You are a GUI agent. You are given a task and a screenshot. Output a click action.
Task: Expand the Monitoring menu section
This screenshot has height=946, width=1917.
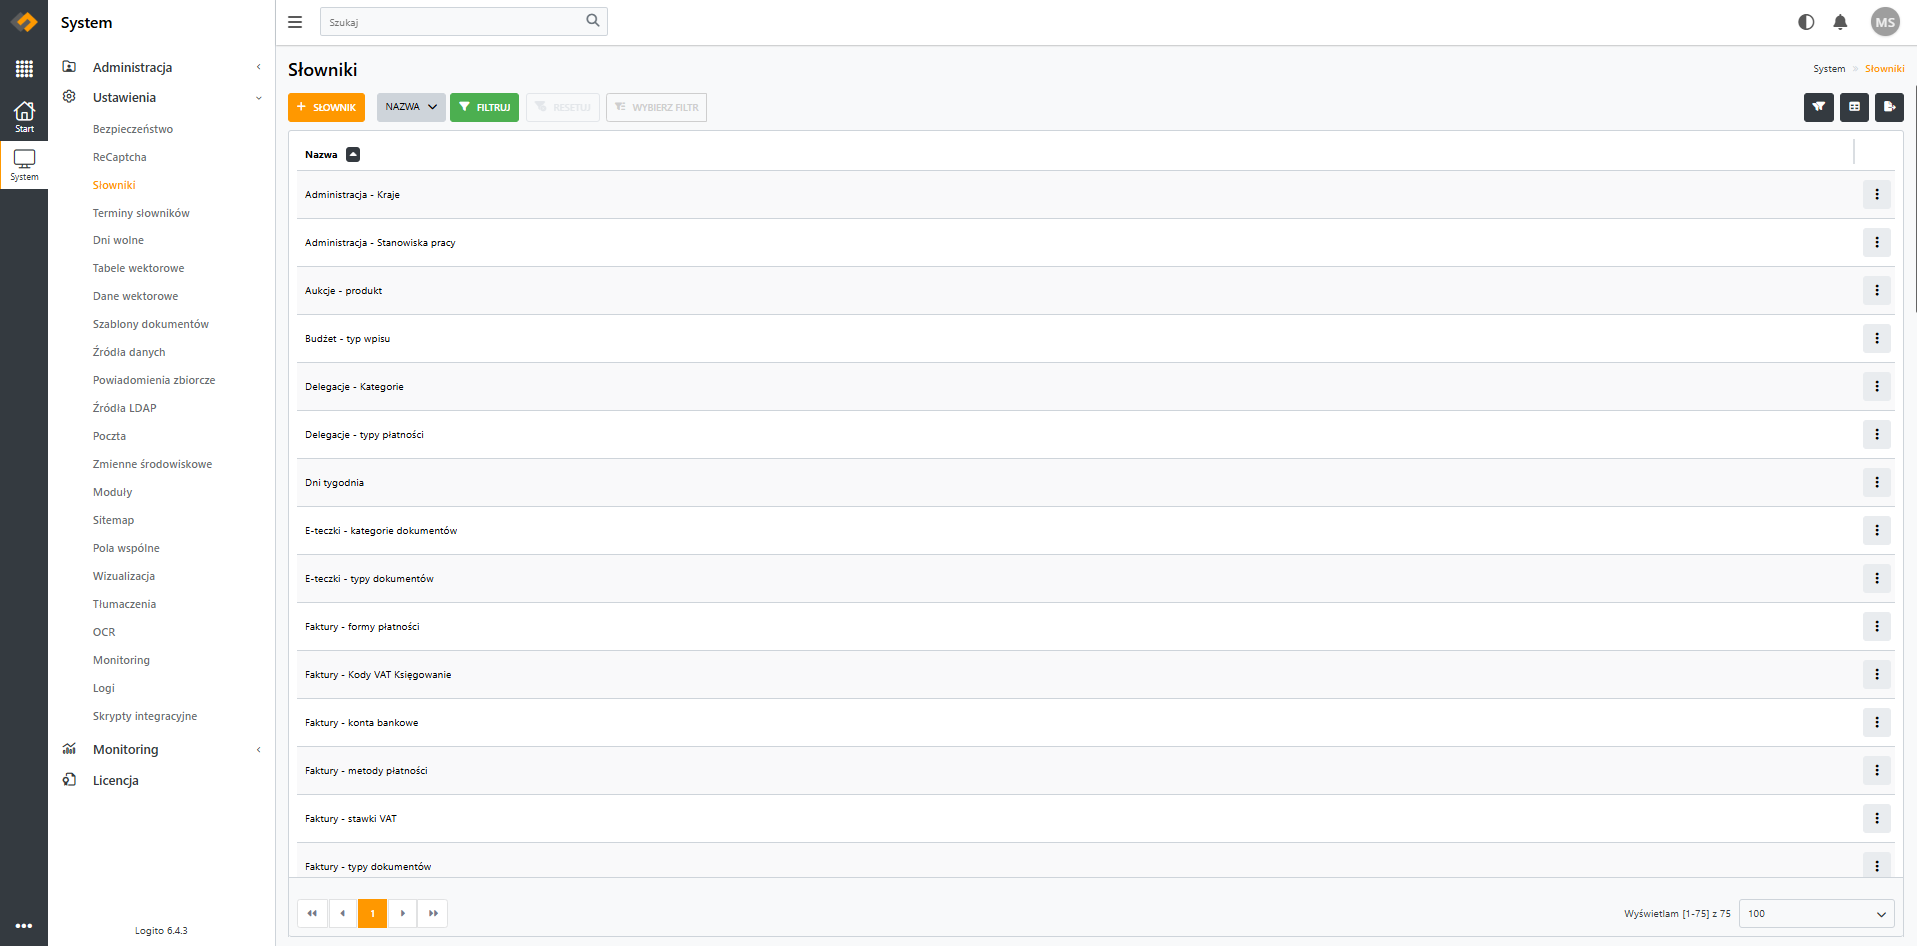click(x=162, y=749)
